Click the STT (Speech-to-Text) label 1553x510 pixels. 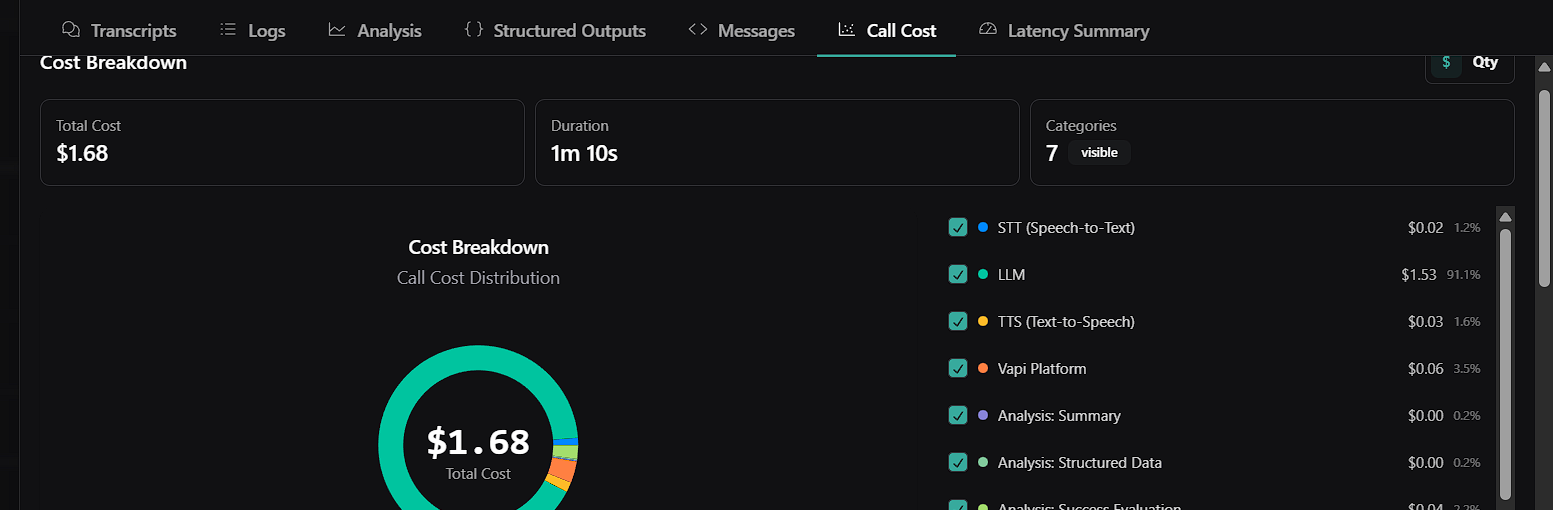1066,227
